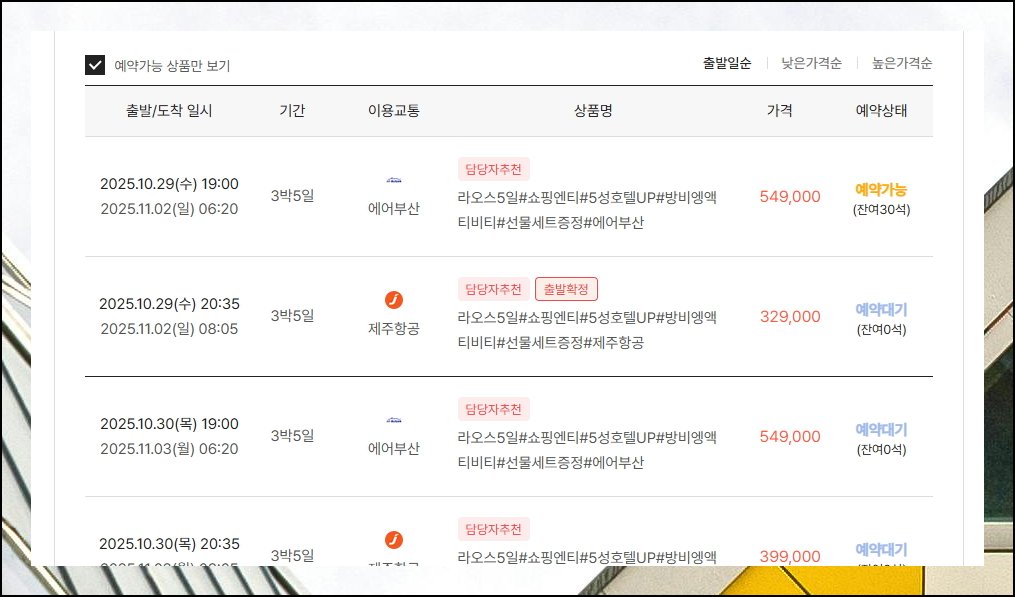Click 담당자추천 badge in 10.30 19:00 row

(493, 409)
